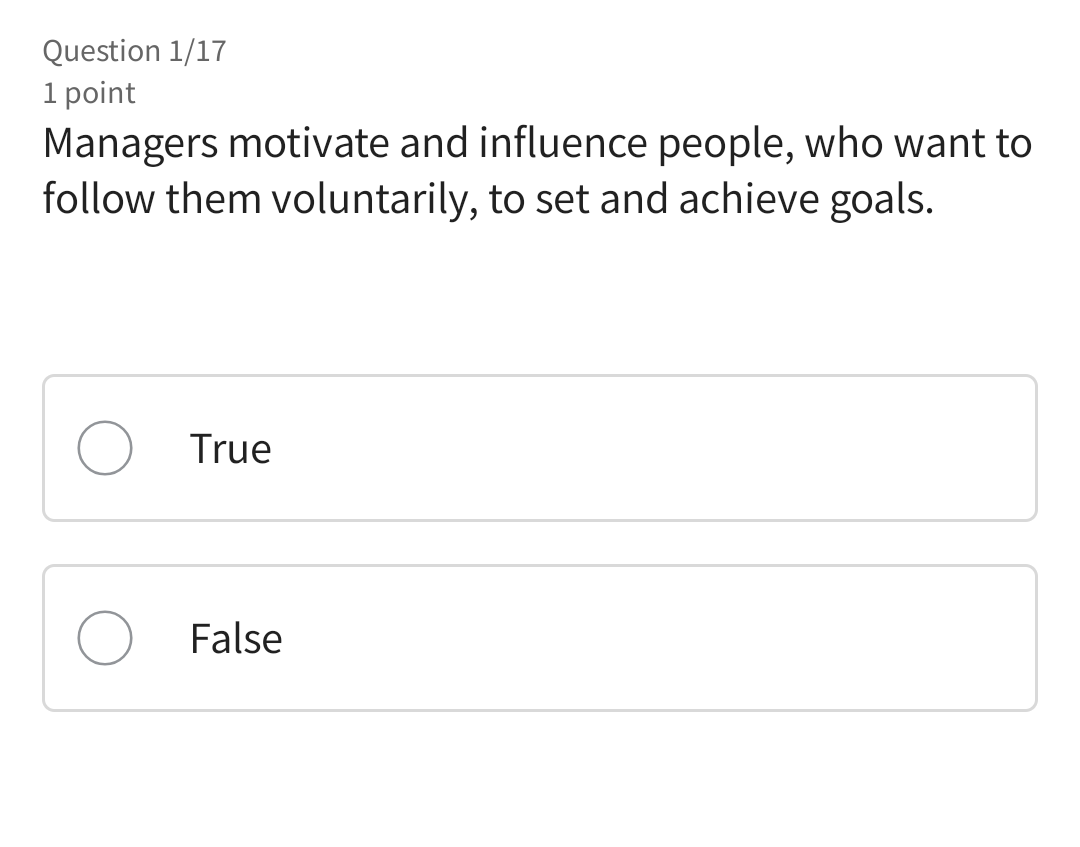Click the question statement text
Screen dimensions: 1080x847
point(536,171)
